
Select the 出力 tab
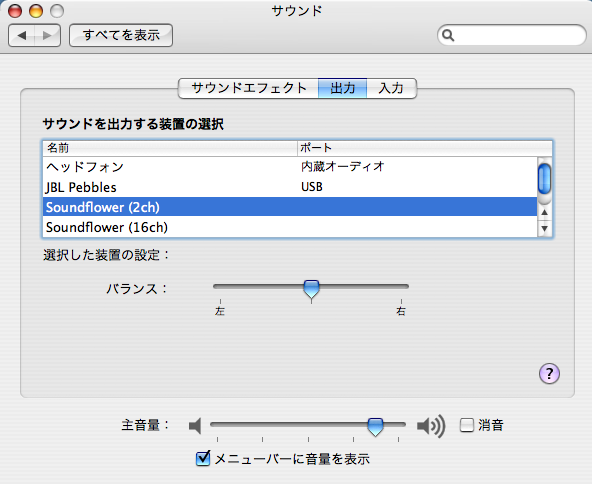(x=342, y=88)
